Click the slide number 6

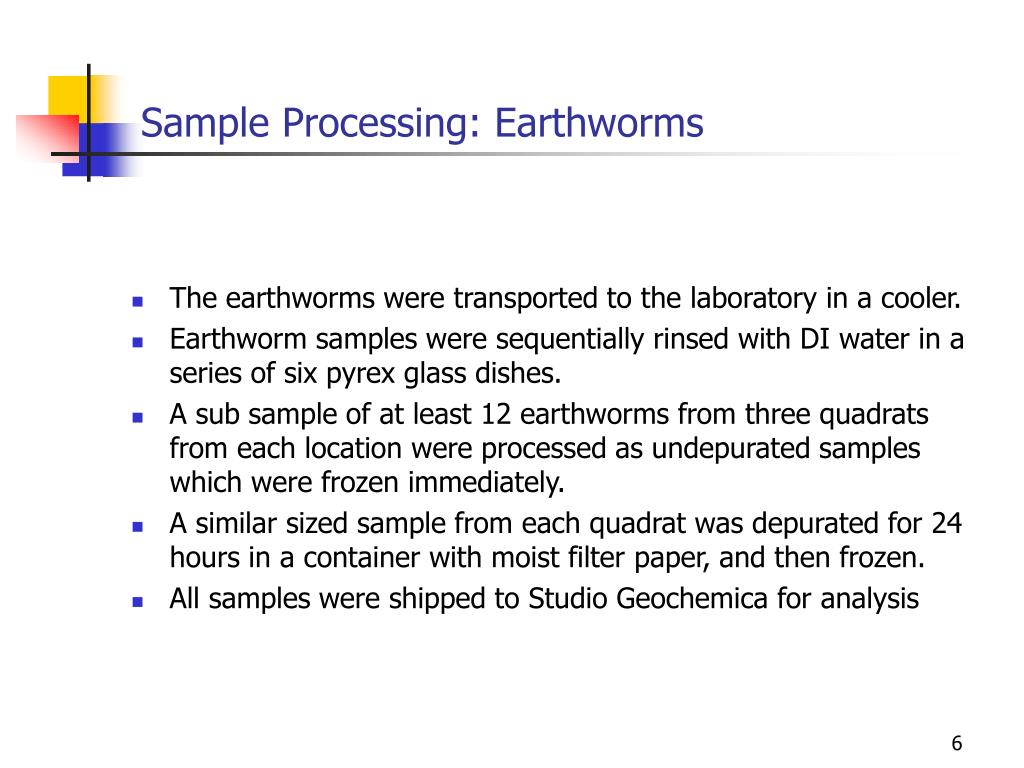pyautogui.click(x=957, y=743)
